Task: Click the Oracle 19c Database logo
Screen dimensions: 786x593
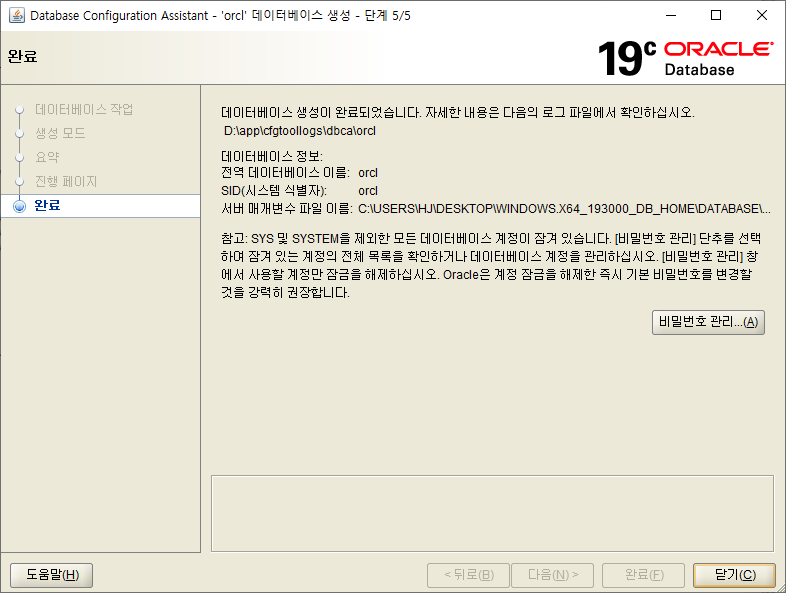Action: tap(685, 59)
